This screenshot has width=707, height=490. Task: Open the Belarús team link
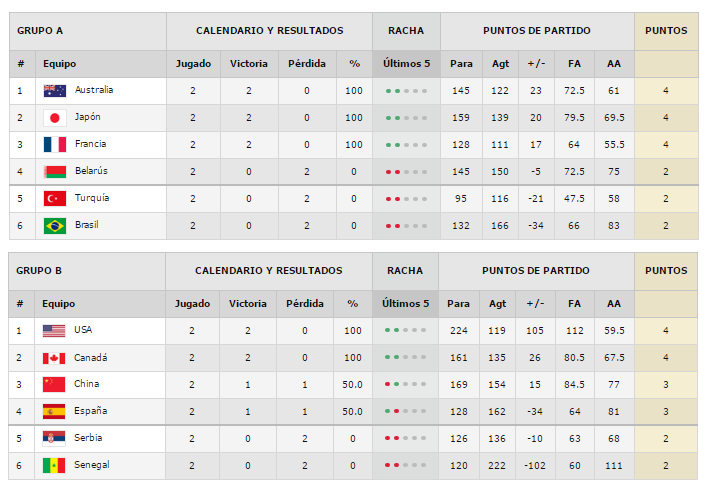coord(91,171)
